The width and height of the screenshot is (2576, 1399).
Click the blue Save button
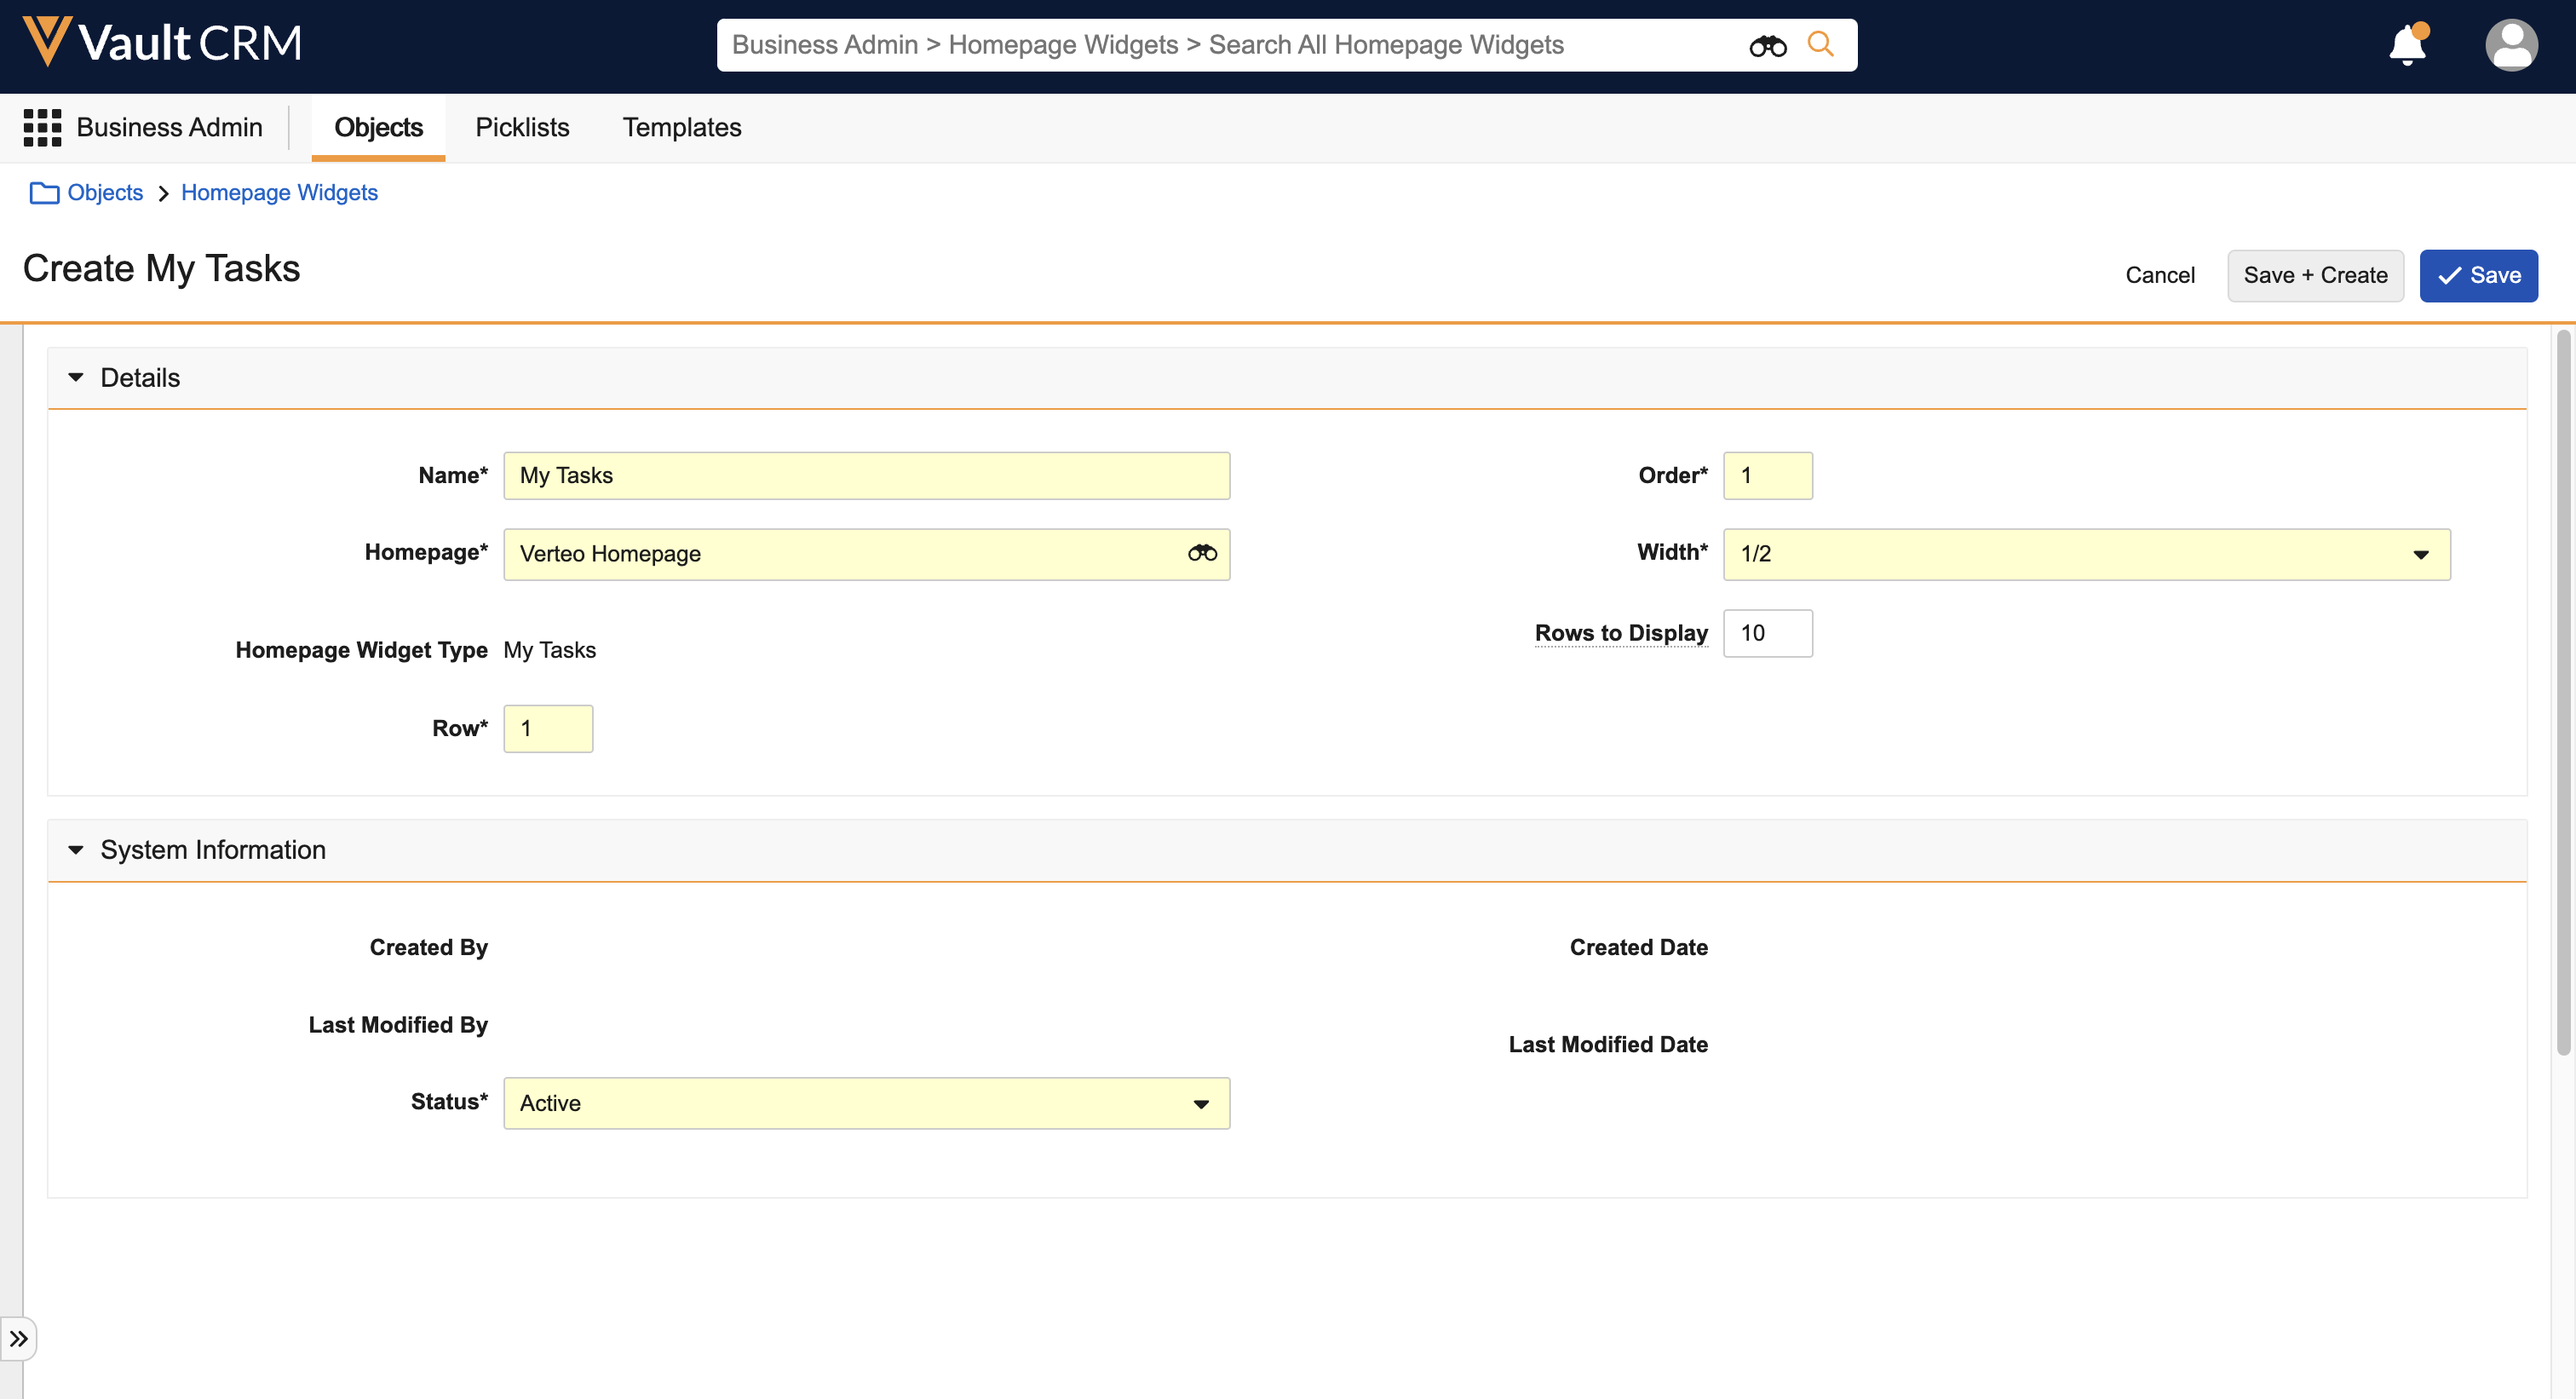click(2478, 276)
